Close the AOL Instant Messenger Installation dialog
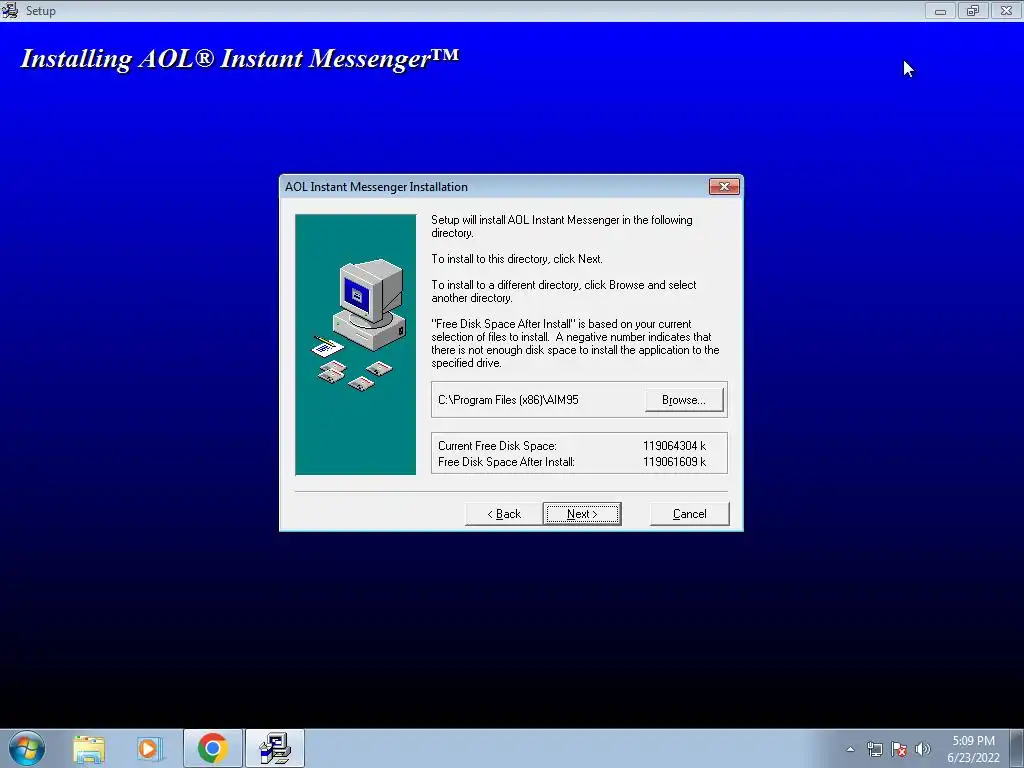The width and height of the screenshot is (1024, 768). (x=724, y=187)
